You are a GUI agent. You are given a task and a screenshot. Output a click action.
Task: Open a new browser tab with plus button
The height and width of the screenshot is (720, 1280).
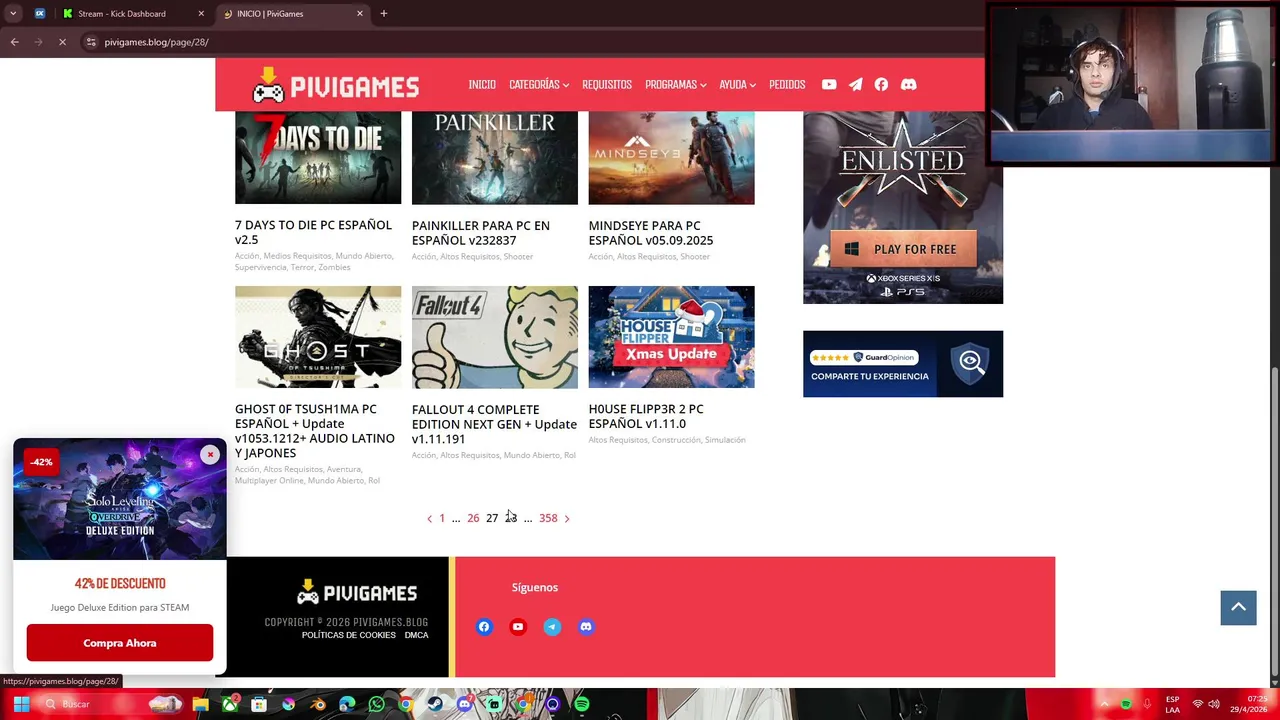[x=384, y=14]
